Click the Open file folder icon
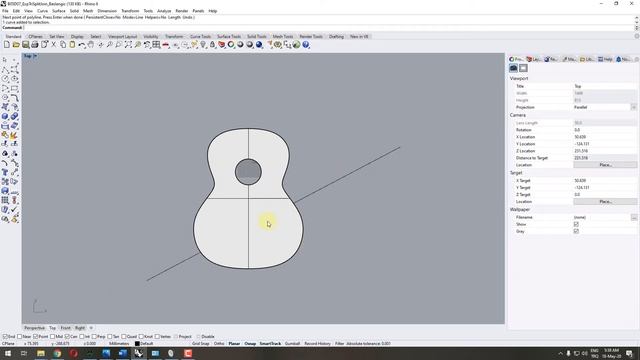 pyautogui.click(x=16, y=44)
